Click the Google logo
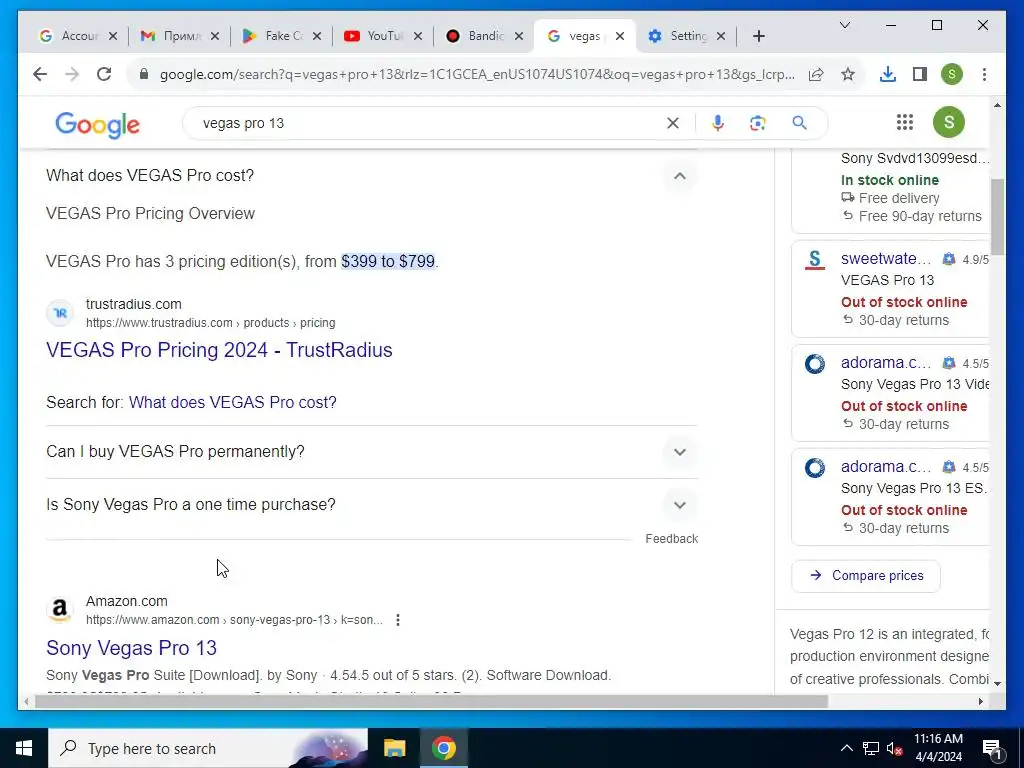 (x=97, y=124)
